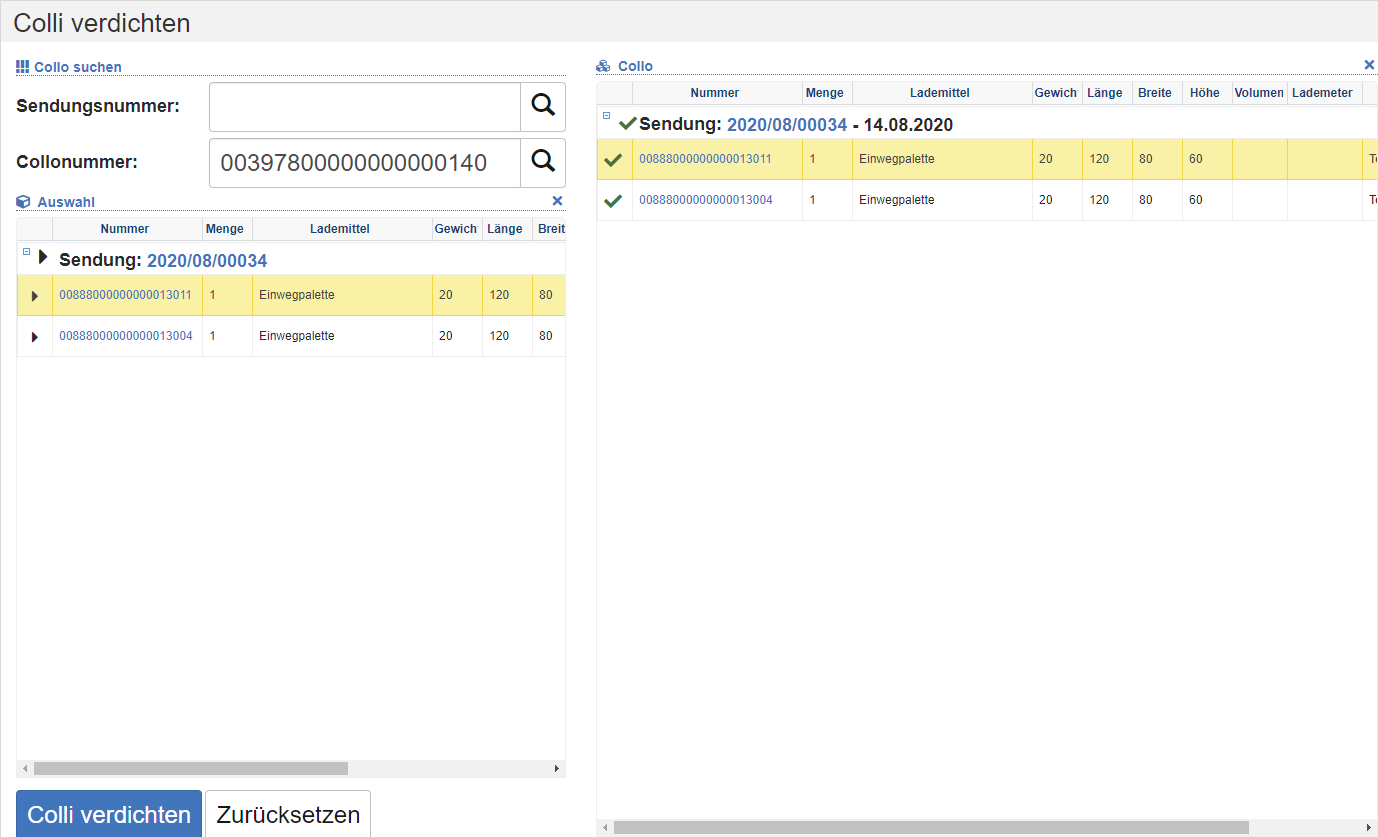Open Collo number link 00888000000000013004 in Auswahl
The width and height of the screenshot is (1378, 837).
(126, 336)
